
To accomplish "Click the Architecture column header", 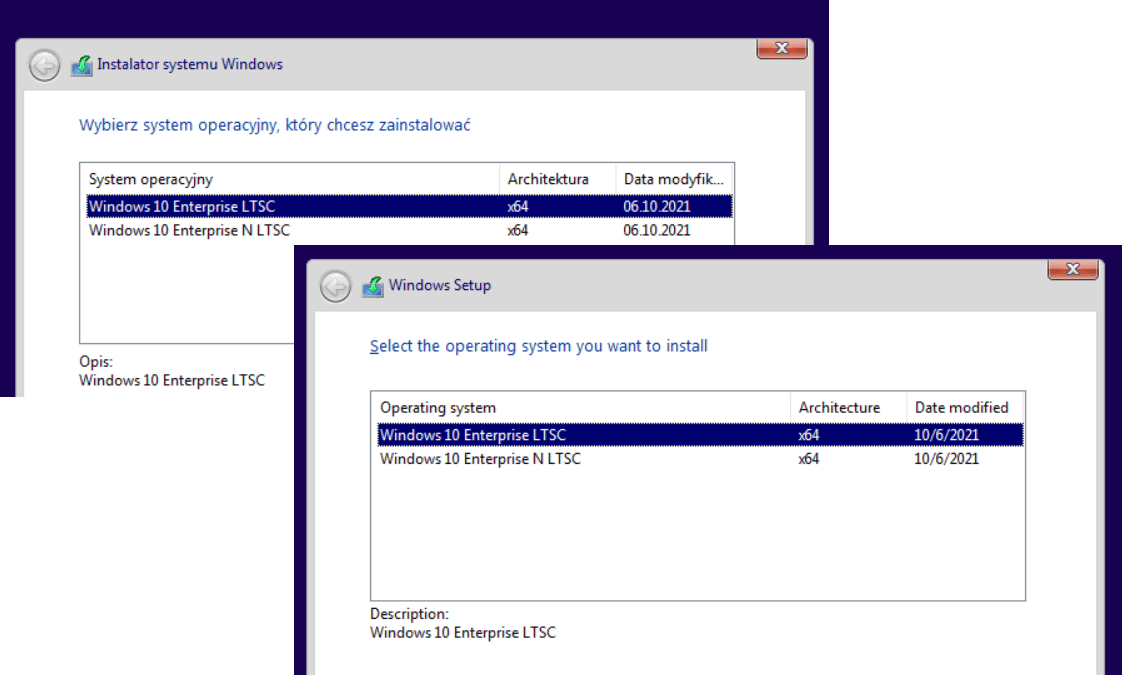I will (x=849, y=407).
